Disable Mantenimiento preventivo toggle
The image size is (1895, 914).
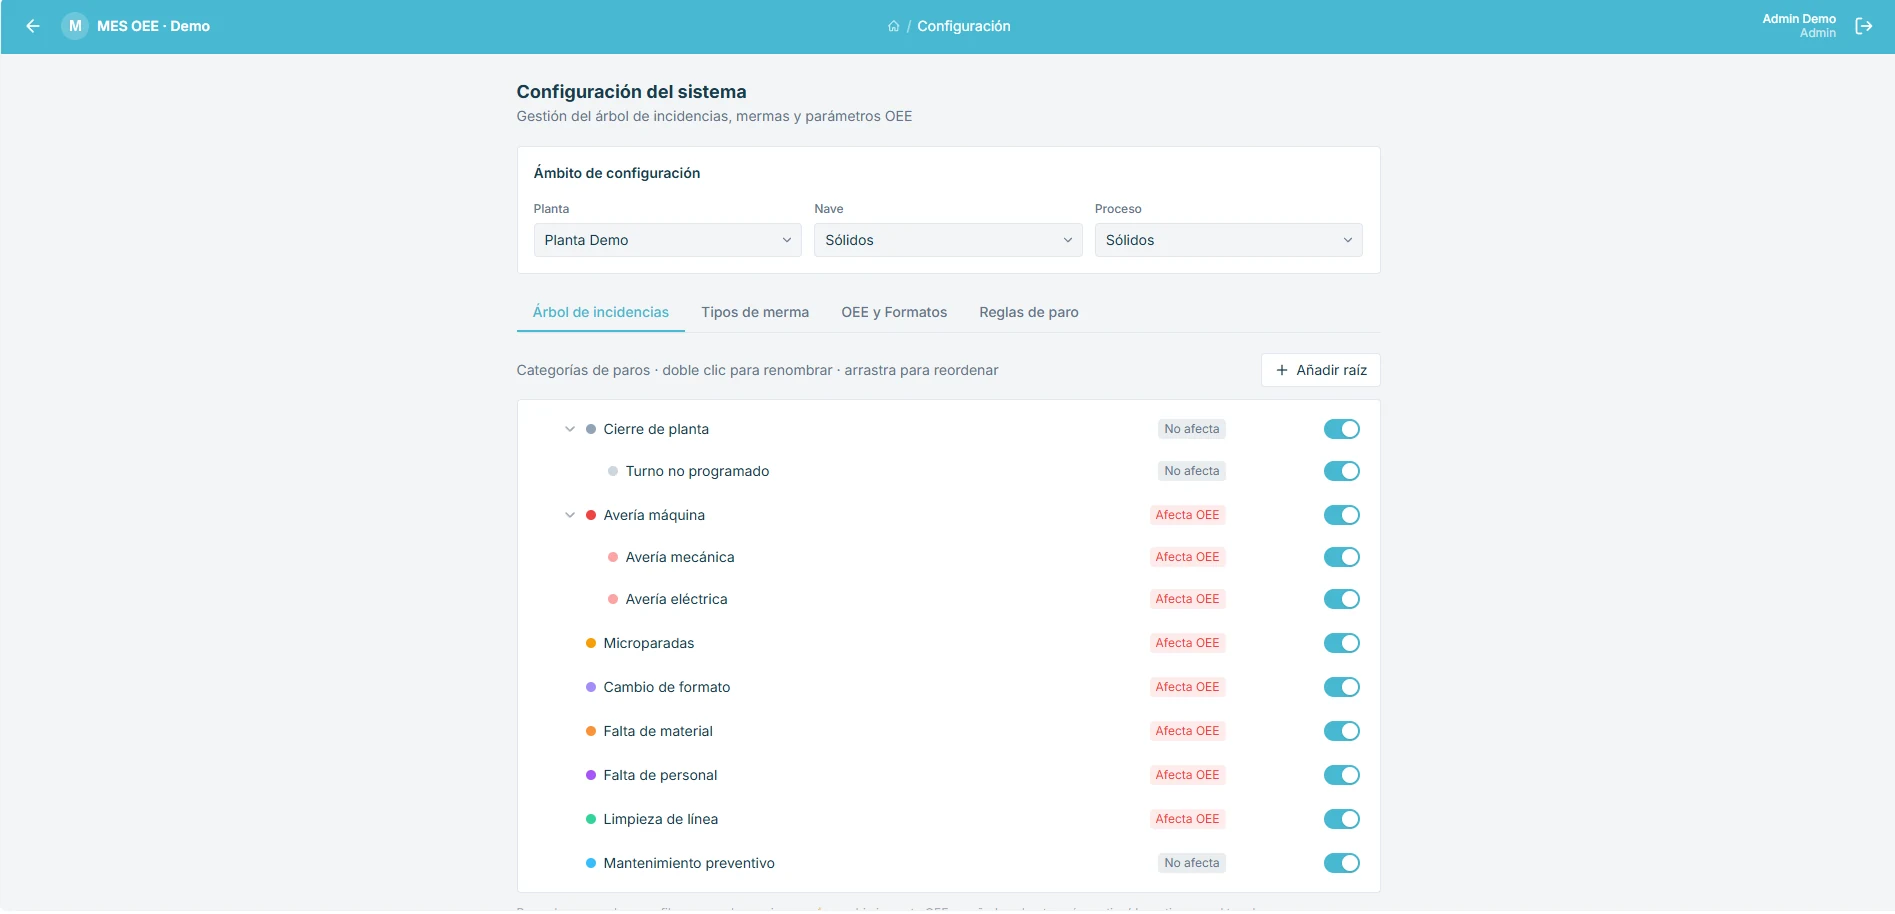click(1342, 863)
